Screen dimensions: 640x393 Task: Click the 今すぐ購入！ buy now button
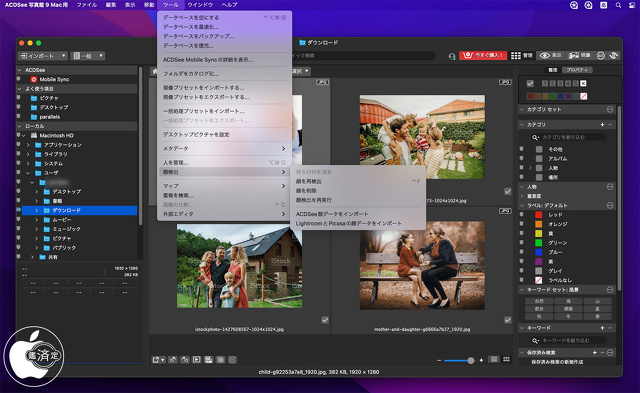(x=483, y=56)
